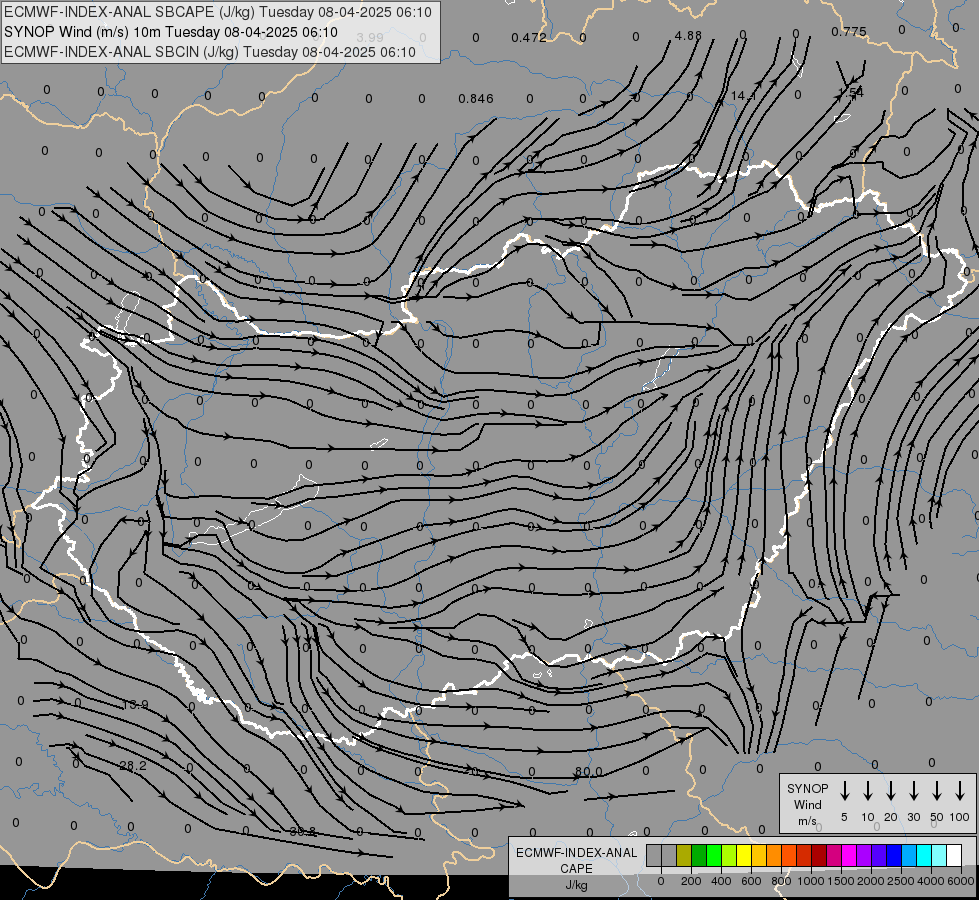Pick the amber CAPE legend swatch
This screenshot has width=979, height=900.
(759, 855)
